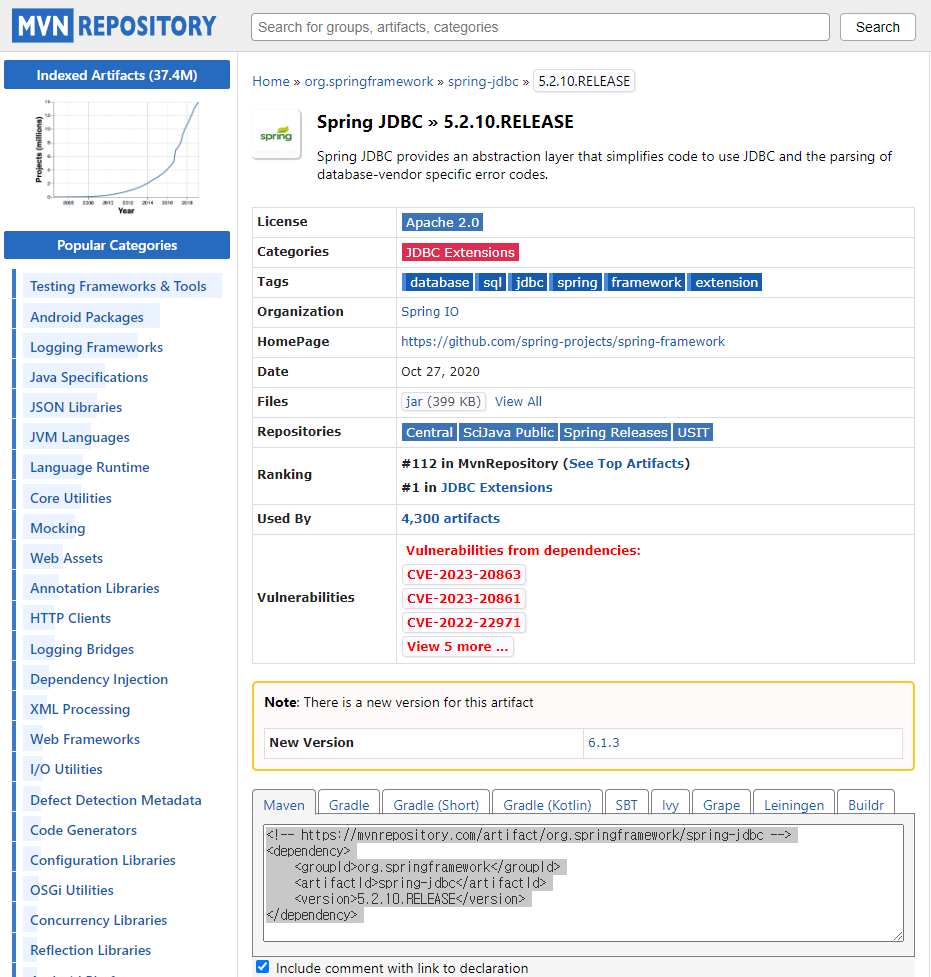Open Web Assets category

(67, 558)
